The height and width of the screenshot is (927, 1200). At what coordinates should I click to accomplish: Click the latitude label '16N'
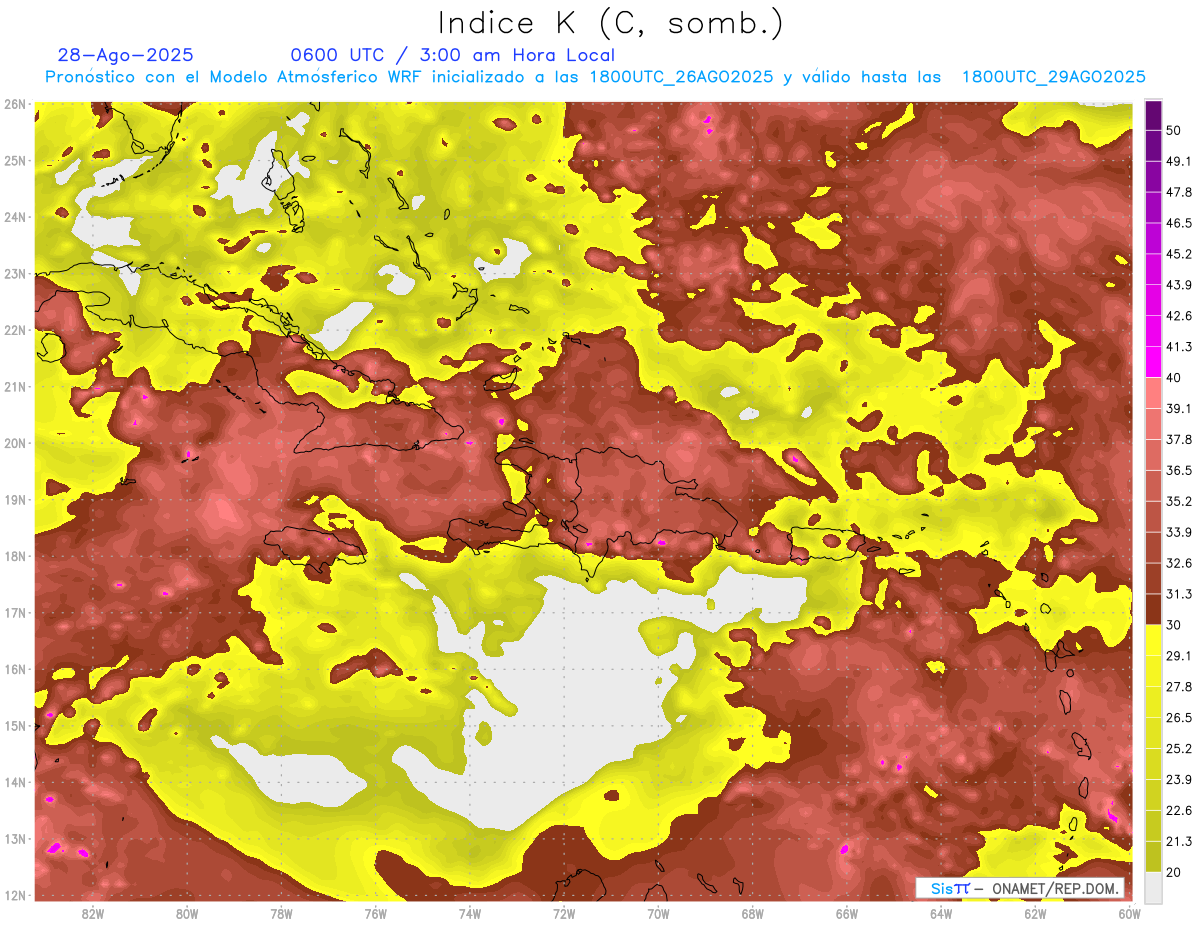pos(15,669)
